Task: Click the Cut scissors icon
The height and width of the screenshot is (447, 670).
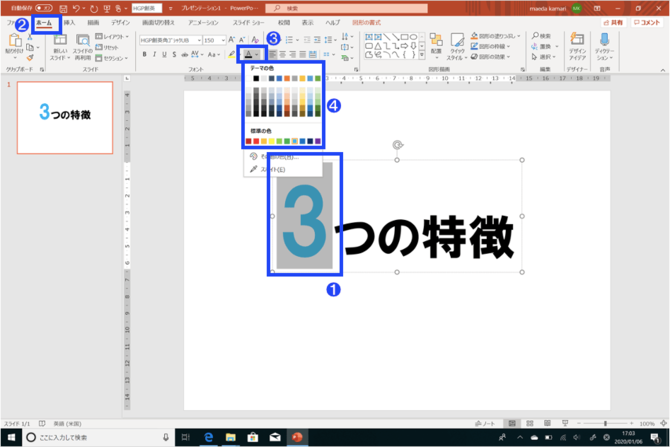Action: click(x=29, y=38)
